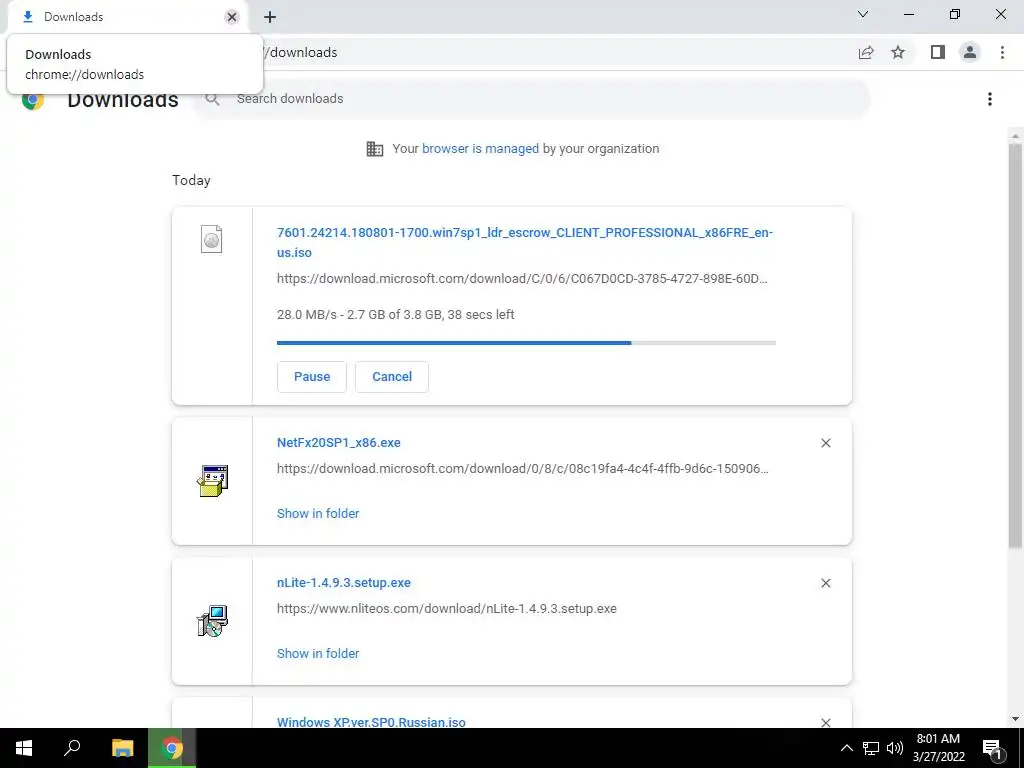The image size is (1024, 768).
Task: Open the win7sp1 ISO file link
Action: pyautogui.click(x=524, y=242)
